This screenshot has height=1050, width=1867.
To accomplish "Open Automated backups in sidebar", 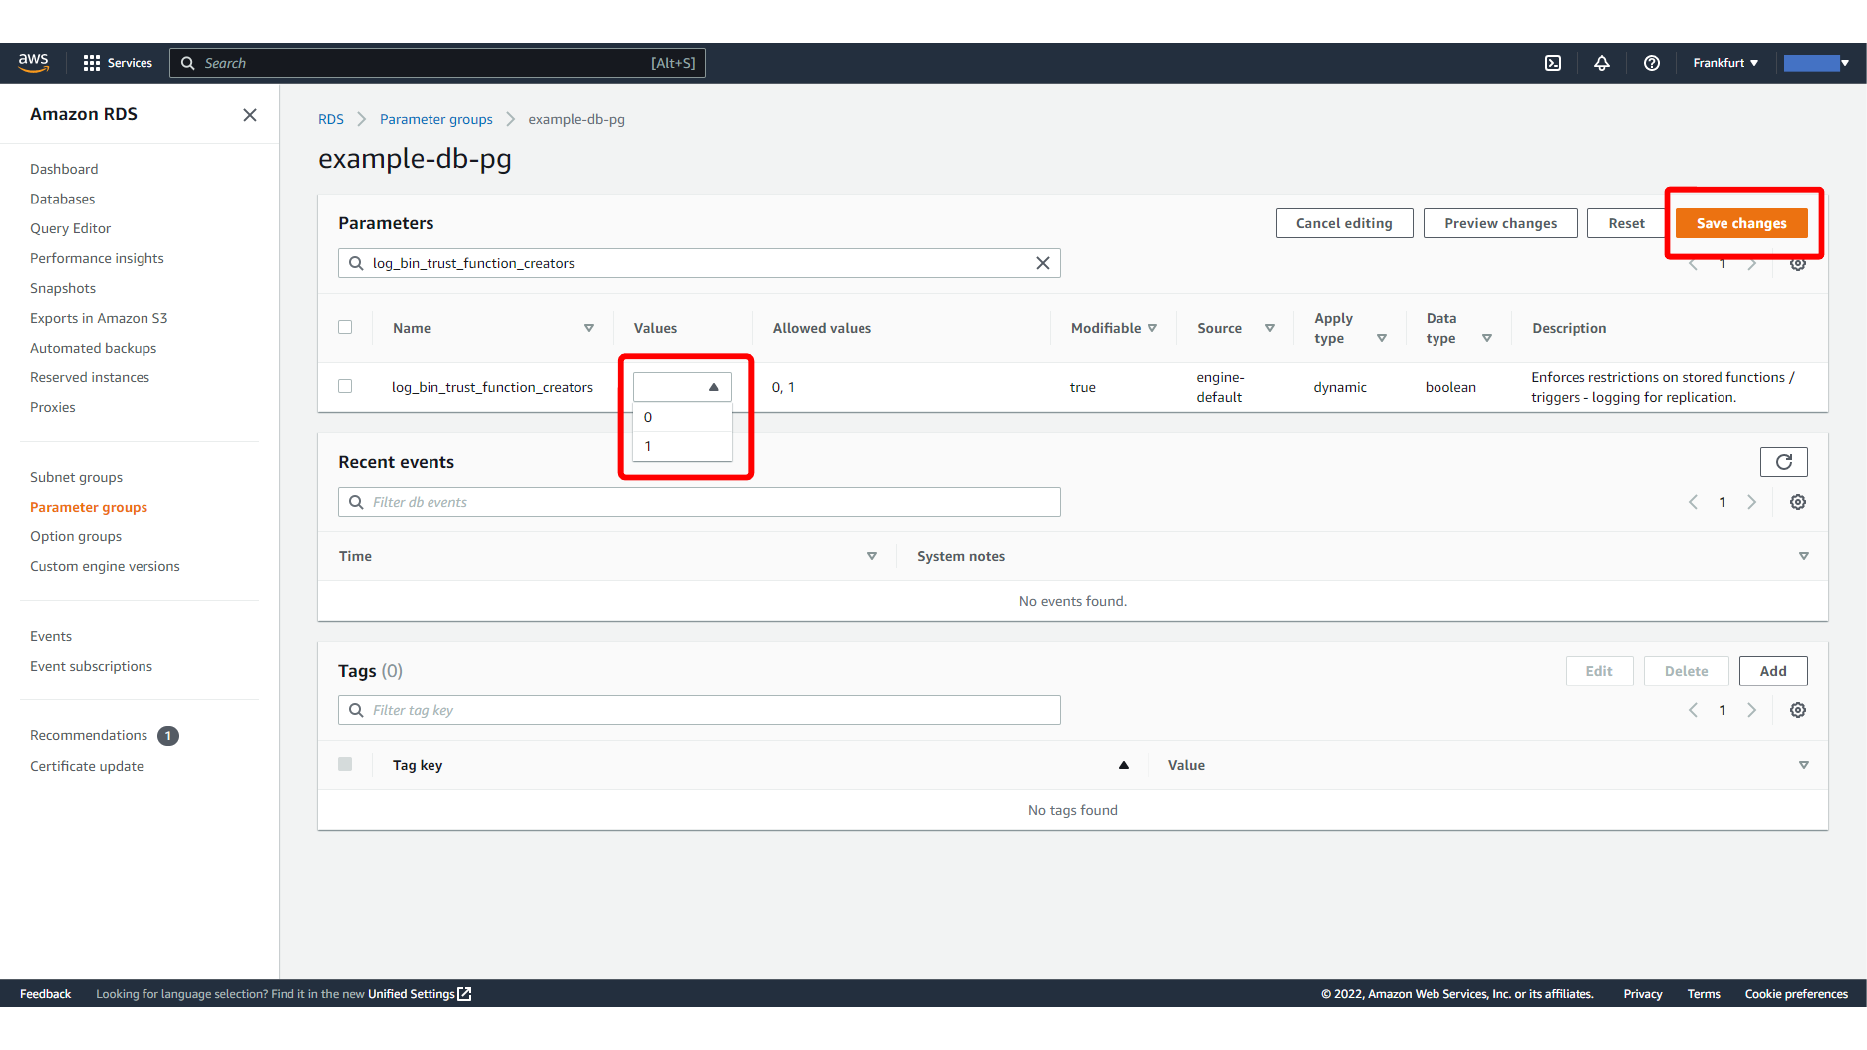I will pos(93,348).
